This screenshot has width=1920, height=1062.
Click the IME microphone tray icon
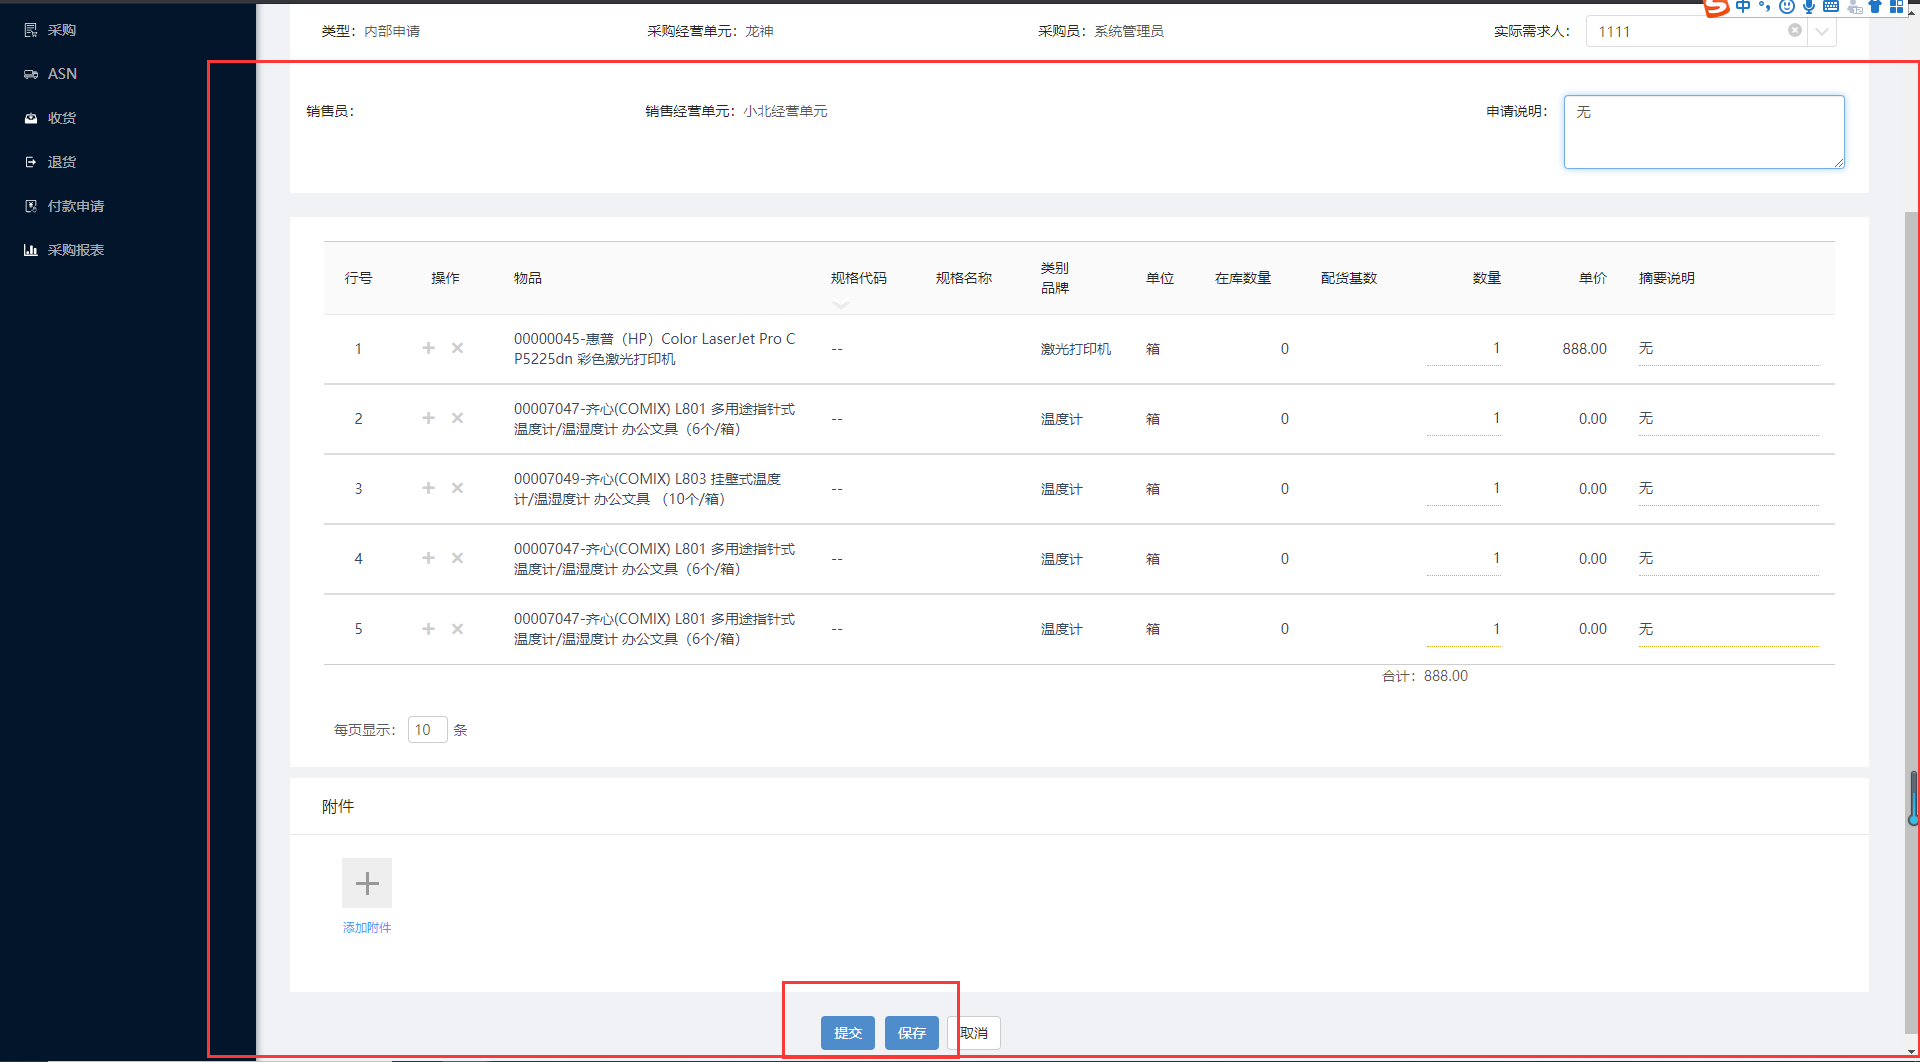(x=1809, y=7)
